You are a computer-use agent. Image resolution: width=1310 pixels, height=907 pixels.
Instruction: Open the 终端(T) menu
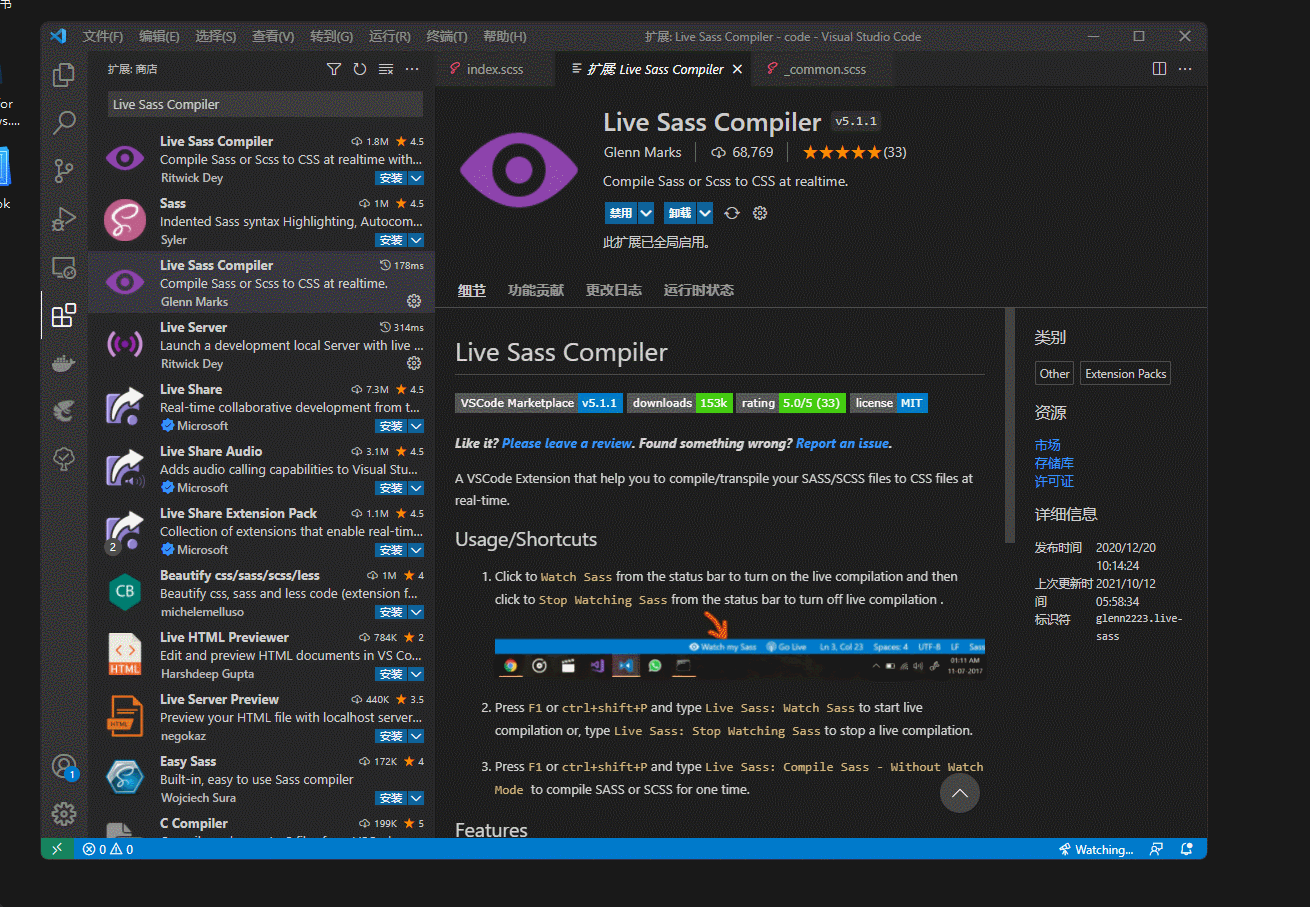(x=447, y=36)
